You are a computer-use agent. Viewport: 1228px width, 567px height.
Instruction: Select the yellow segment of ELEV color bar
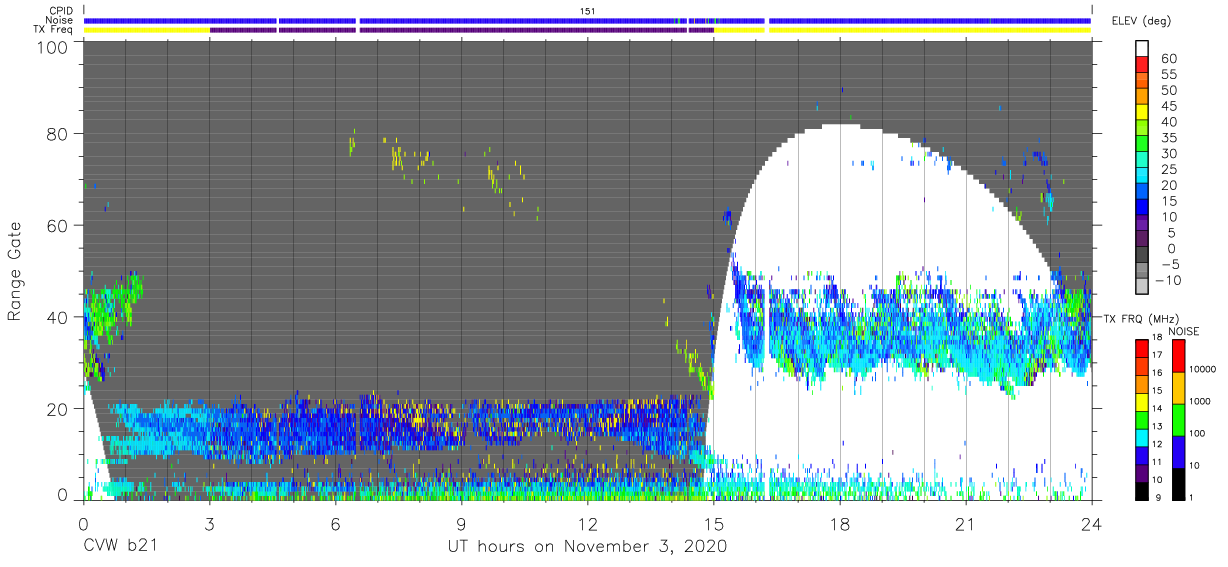(x=1142, y=113)
